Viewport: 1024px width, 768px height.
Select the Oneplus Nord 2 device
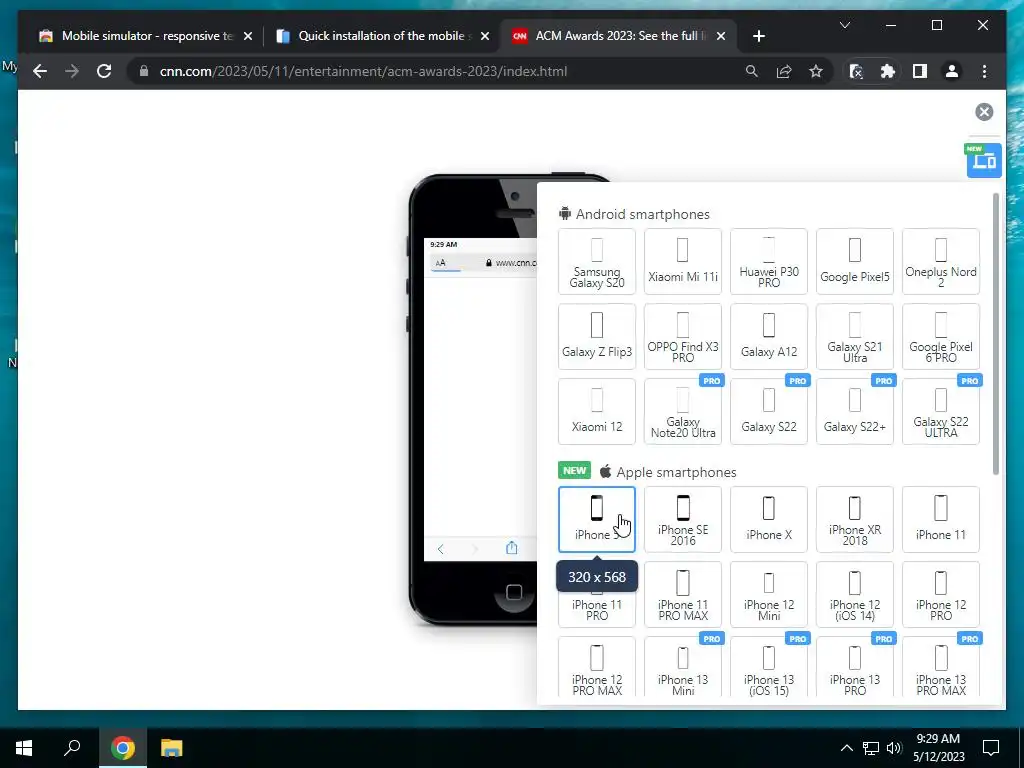941,262
